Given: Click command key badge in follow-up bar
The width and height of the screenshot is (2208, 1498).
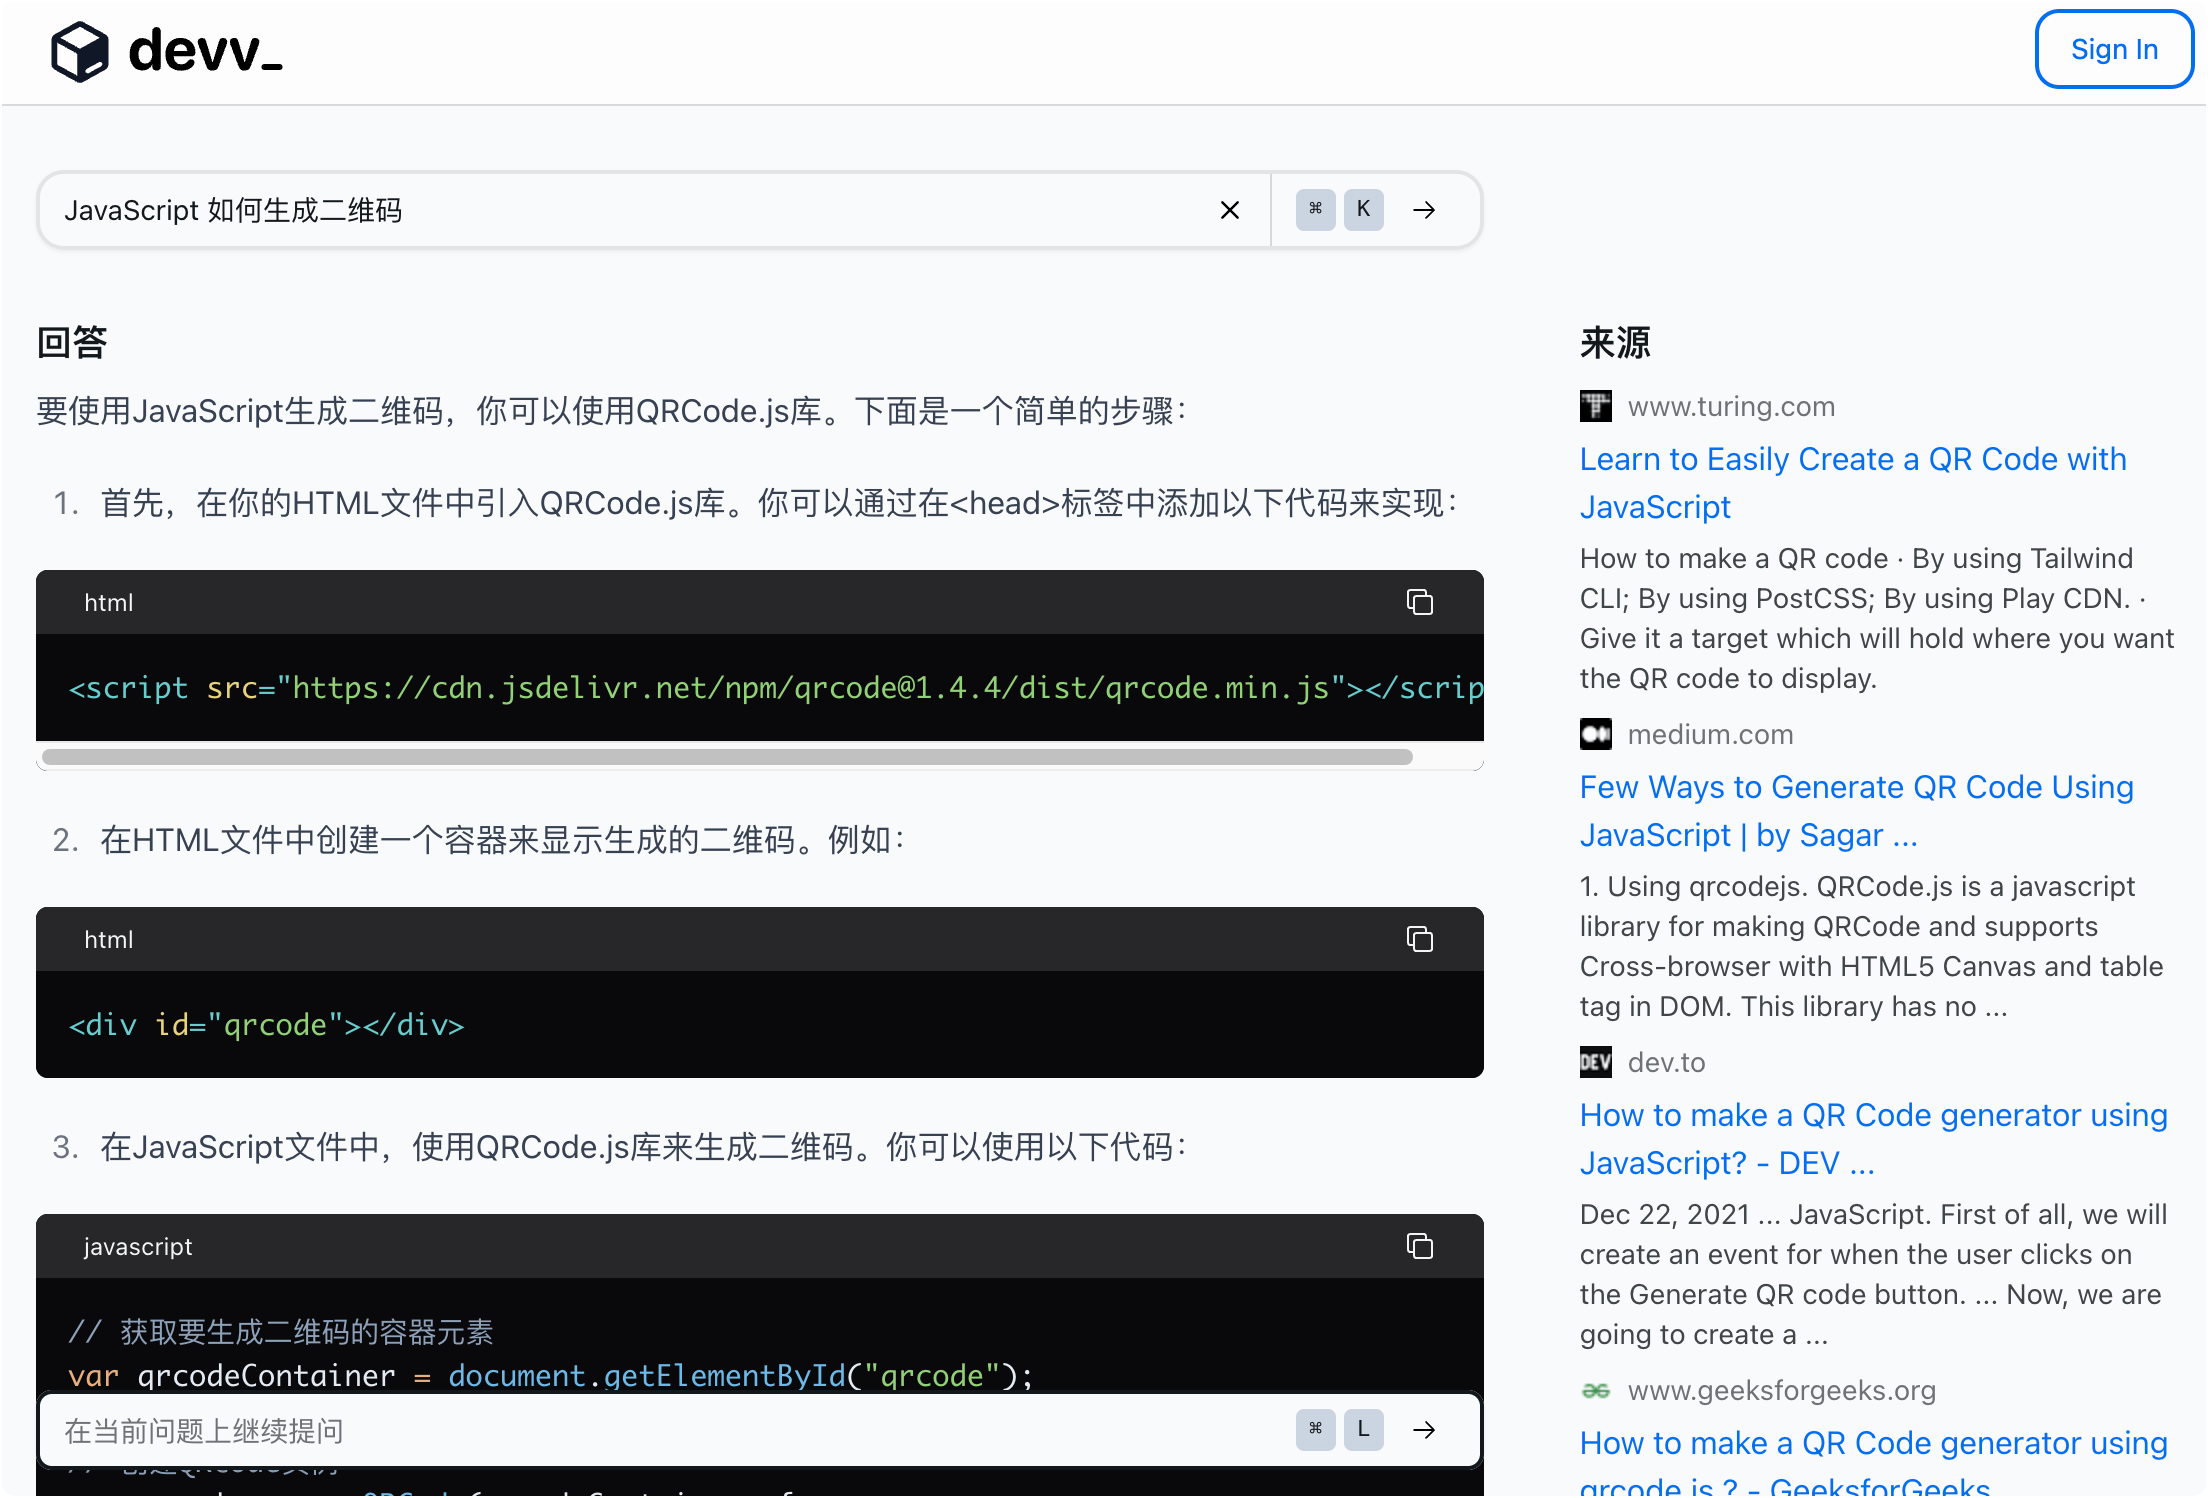Looking at the screenshot, I should click(x=1315, y=1430).
